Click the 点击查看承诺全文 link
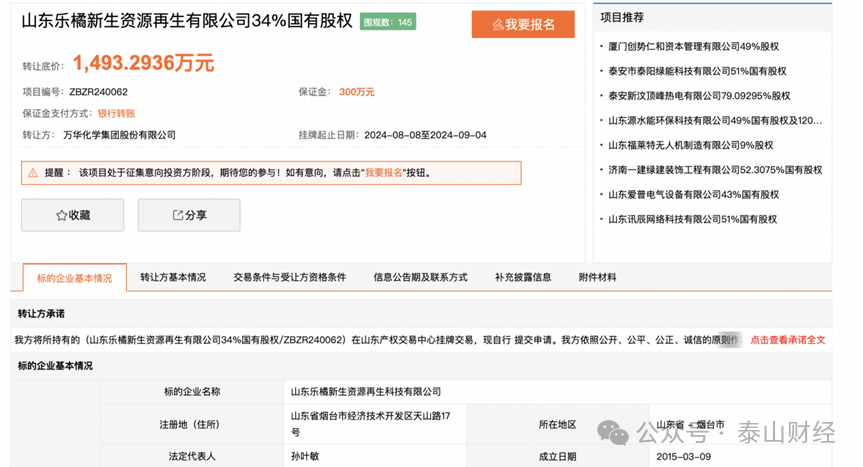This screenshot has width=863, height=467. click(788, 340)
